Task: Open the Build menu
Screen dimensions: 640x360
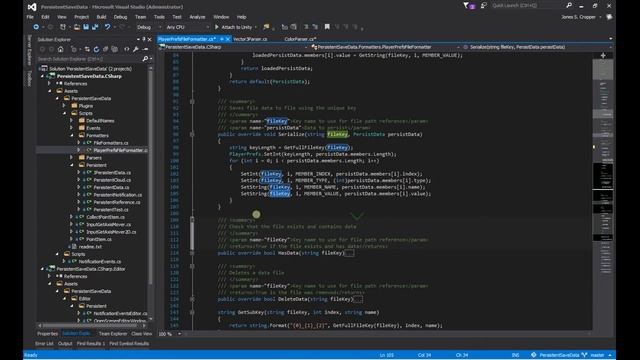Action: 101,17
